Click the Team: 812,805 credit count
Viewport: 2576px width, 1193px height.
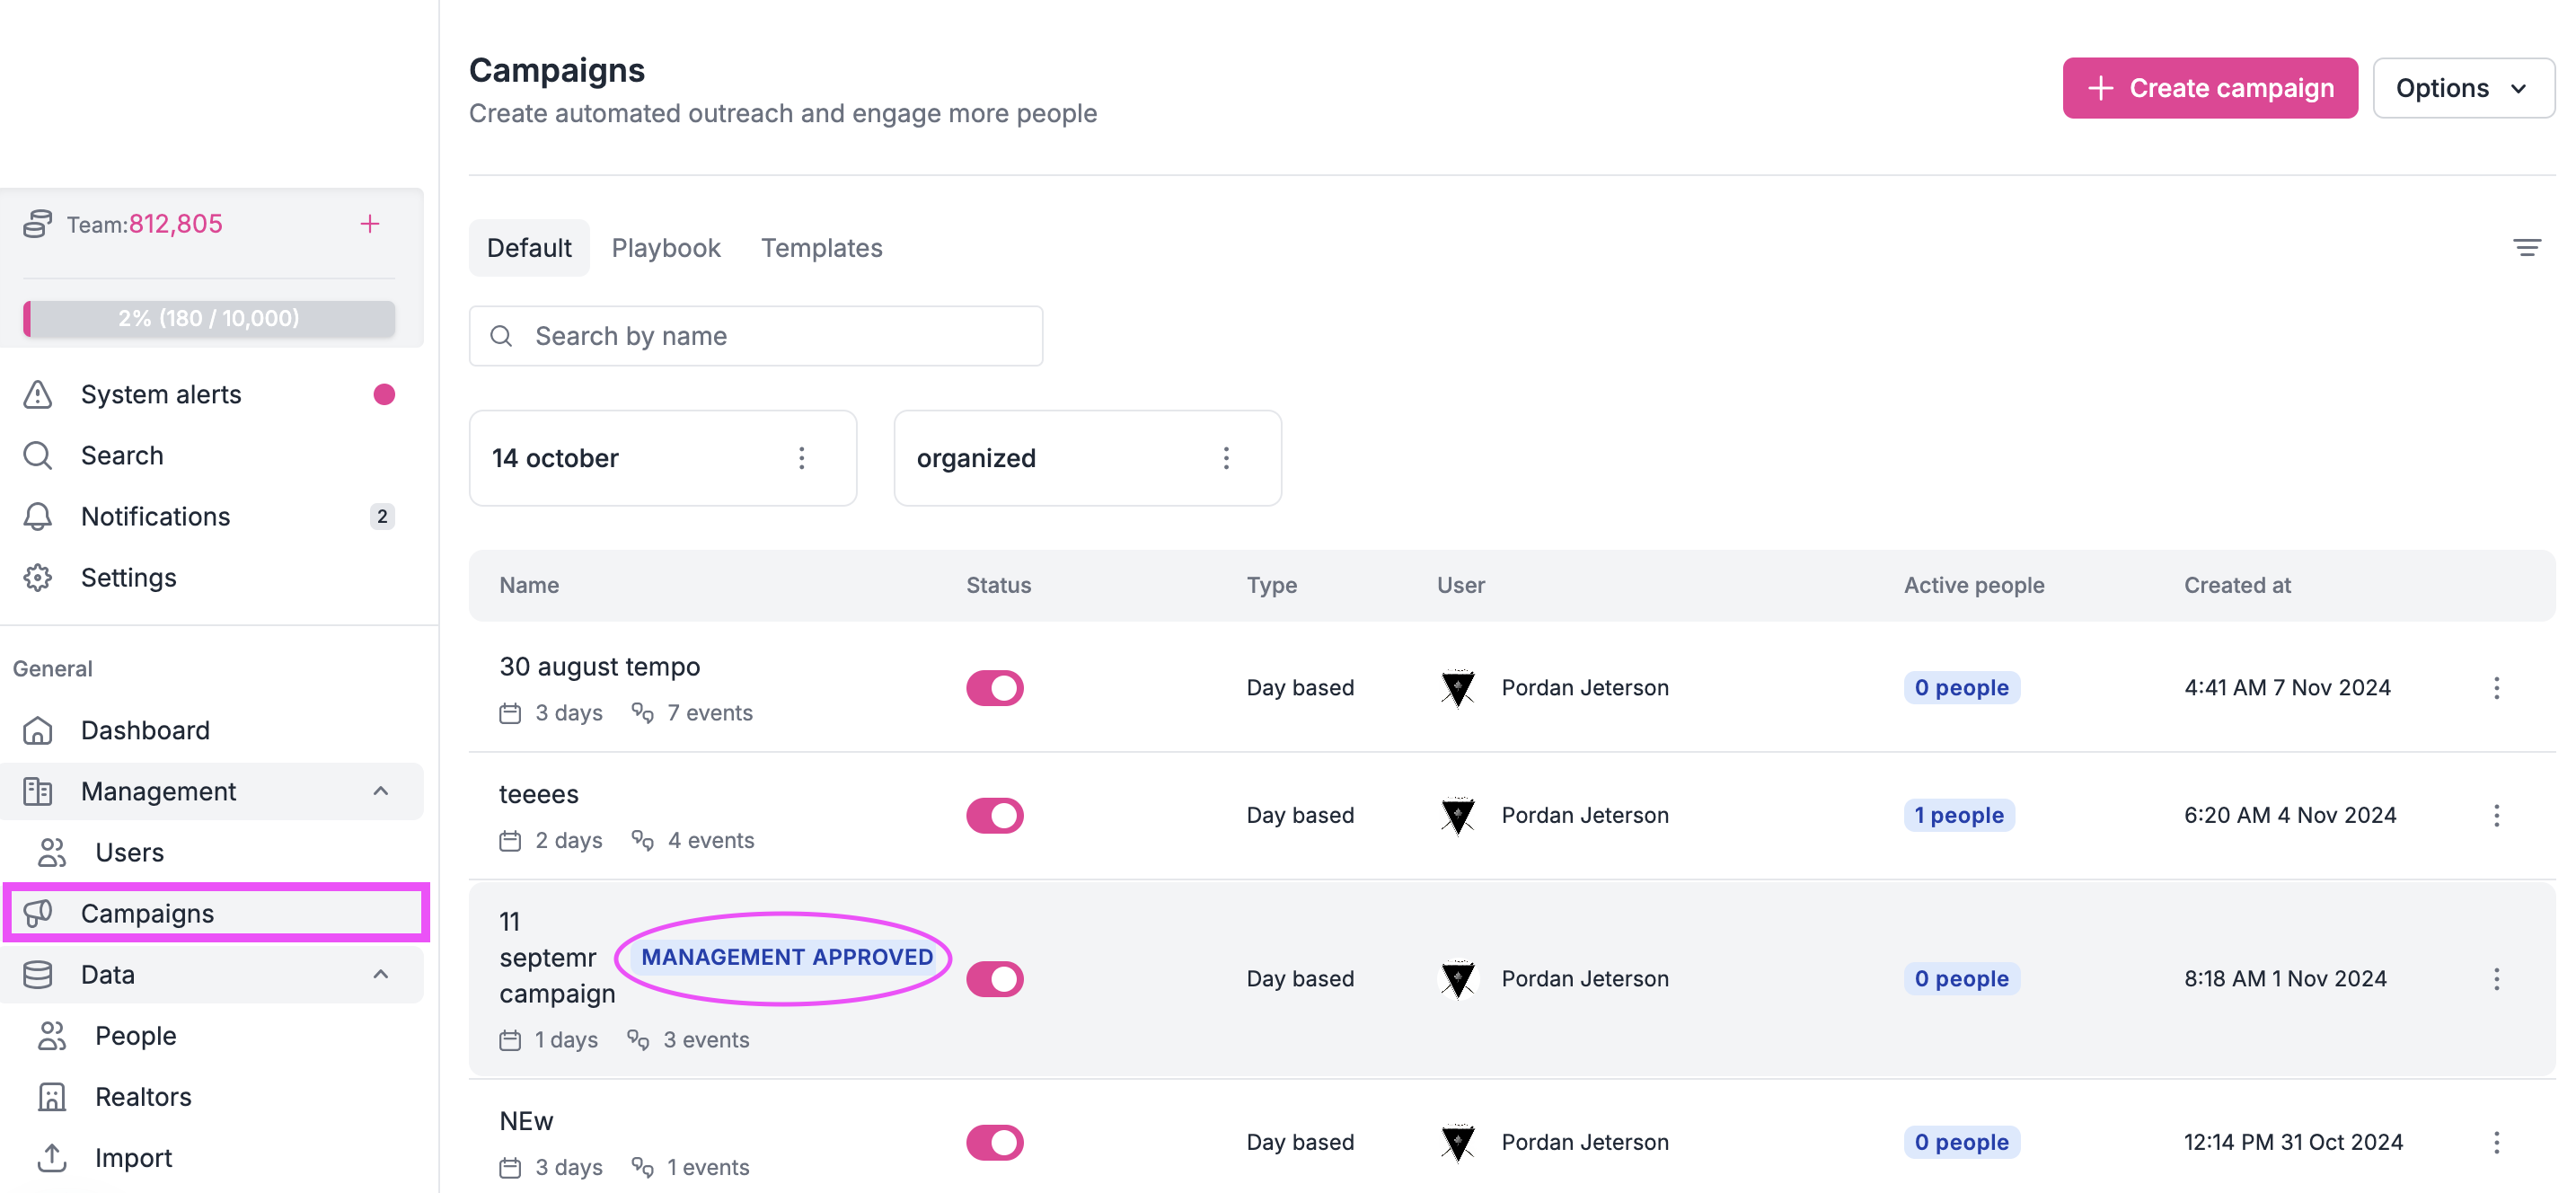(145, 224)
